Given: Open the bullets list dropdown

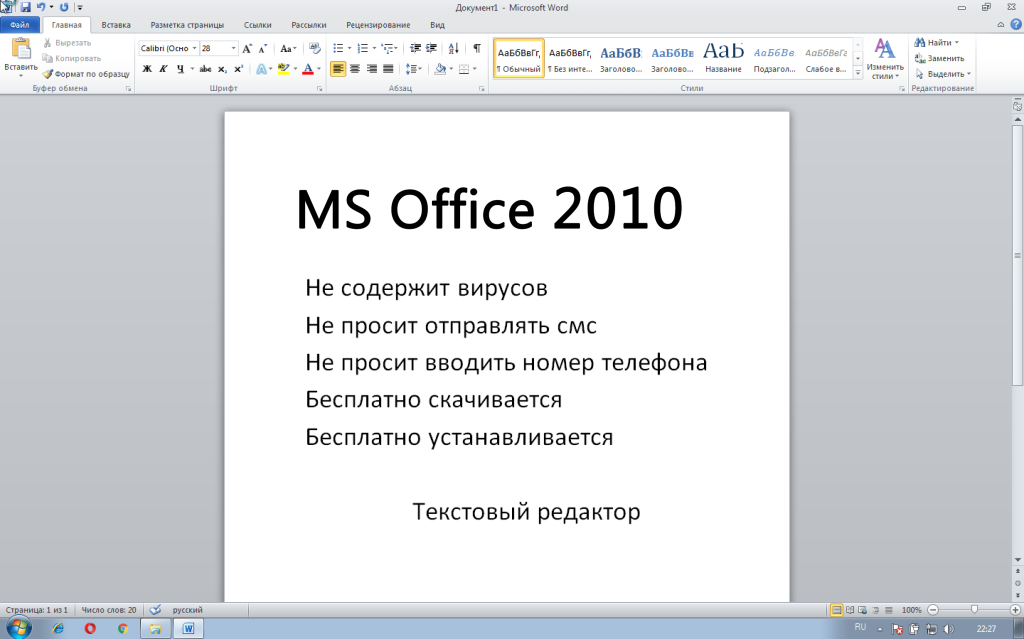Looking at the screenshot, I should (349, 48).
